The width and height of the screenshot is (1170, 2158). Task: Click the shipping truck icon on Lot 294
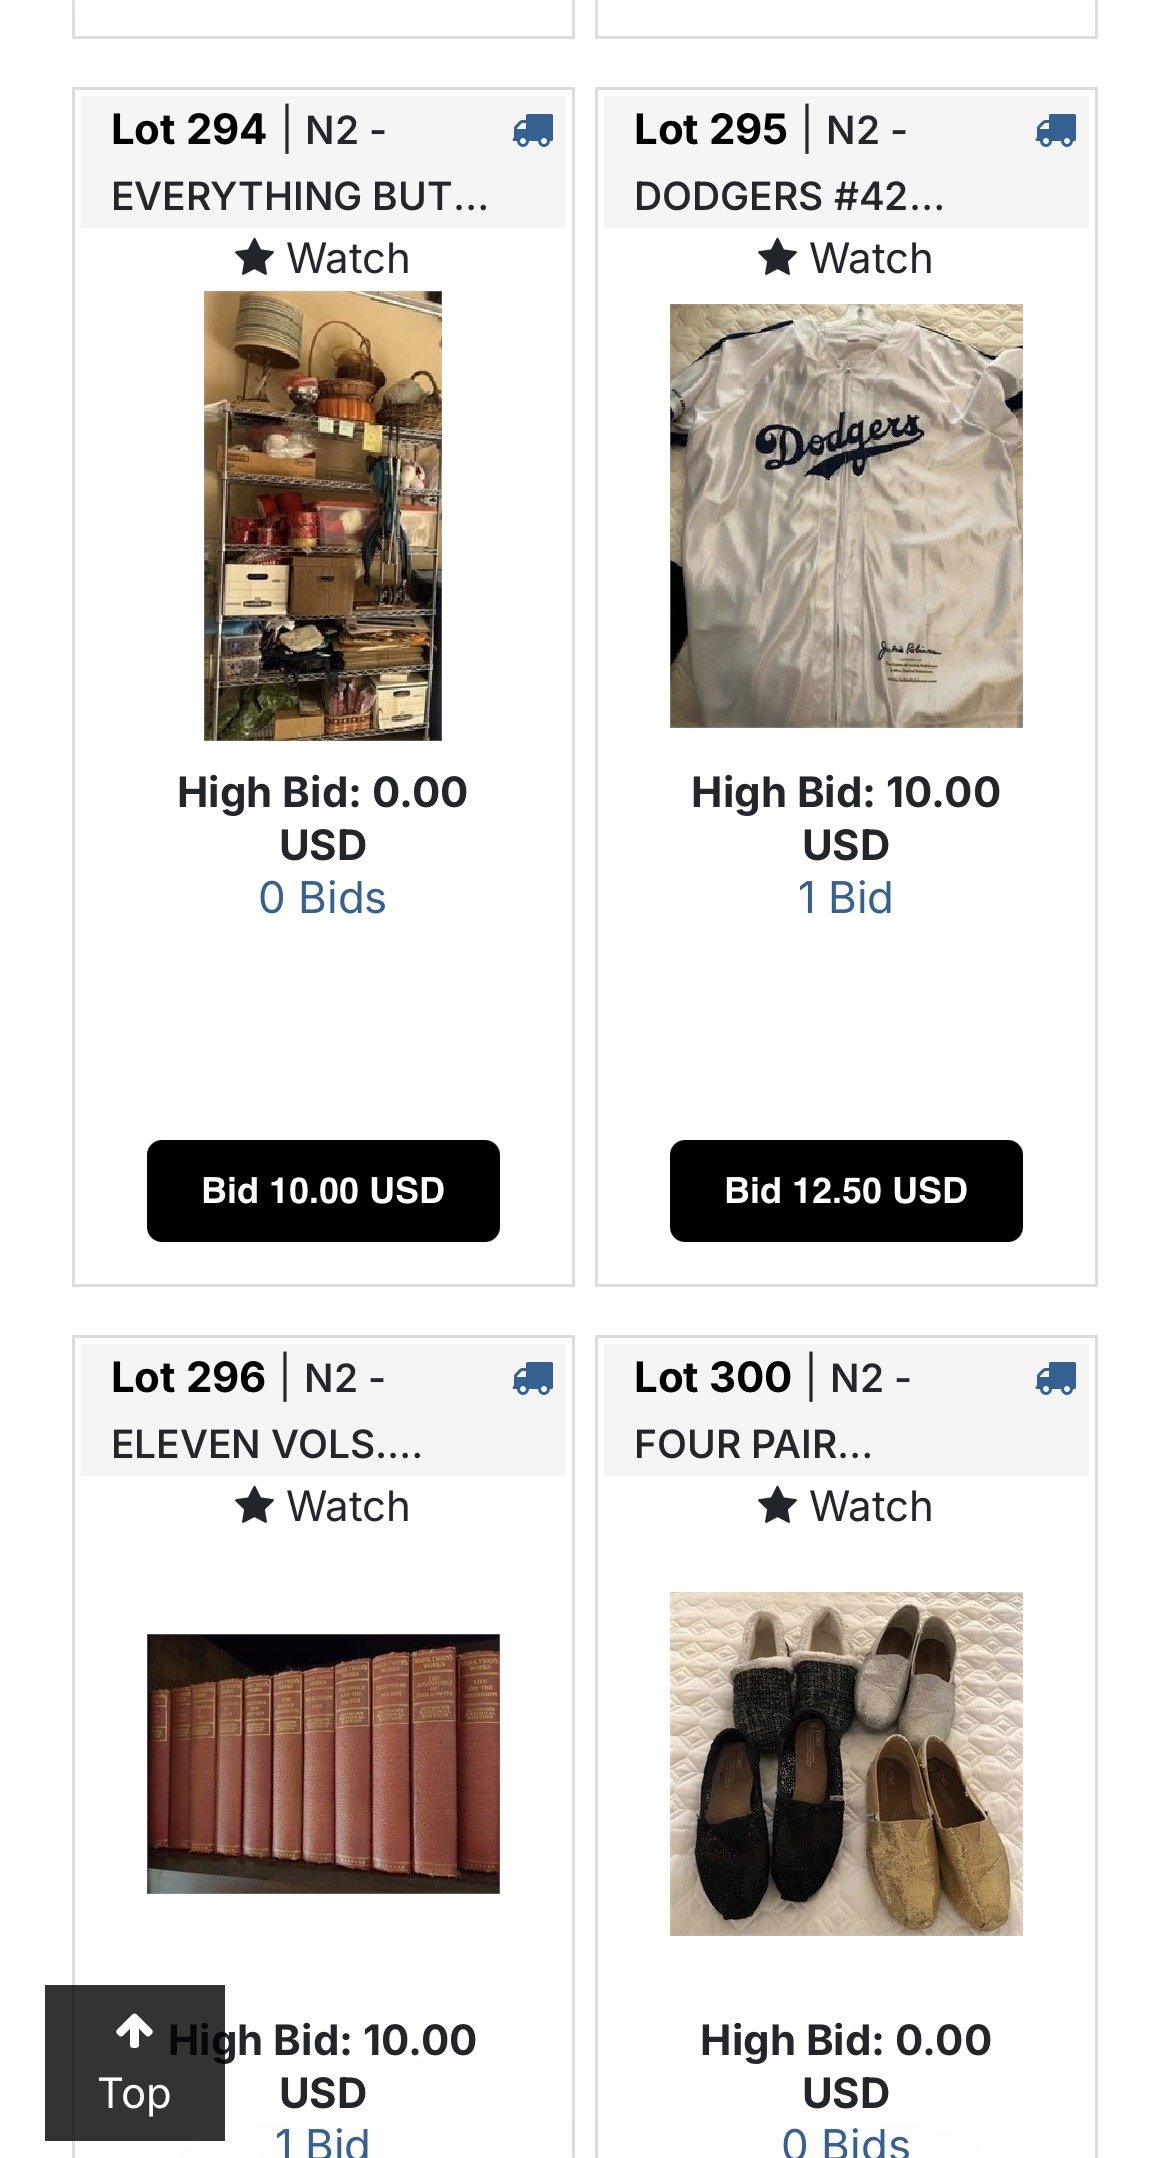point(533,131)
